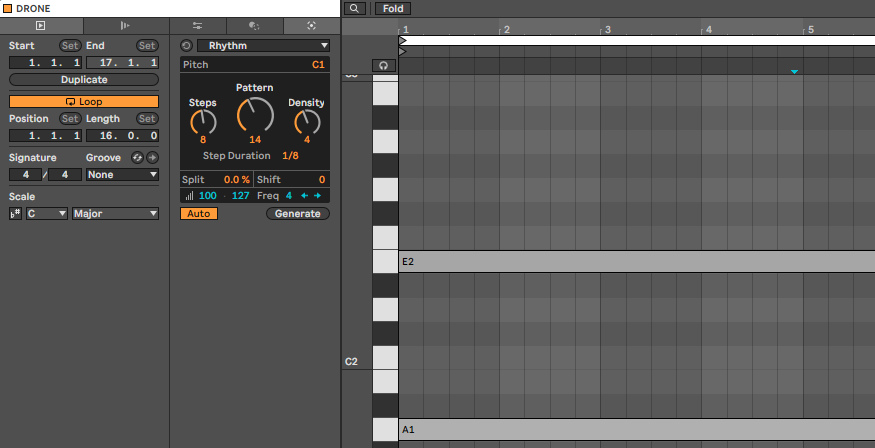Click the start marker triangle below loop brace
The image size is (875, 448).
[403, 51]
